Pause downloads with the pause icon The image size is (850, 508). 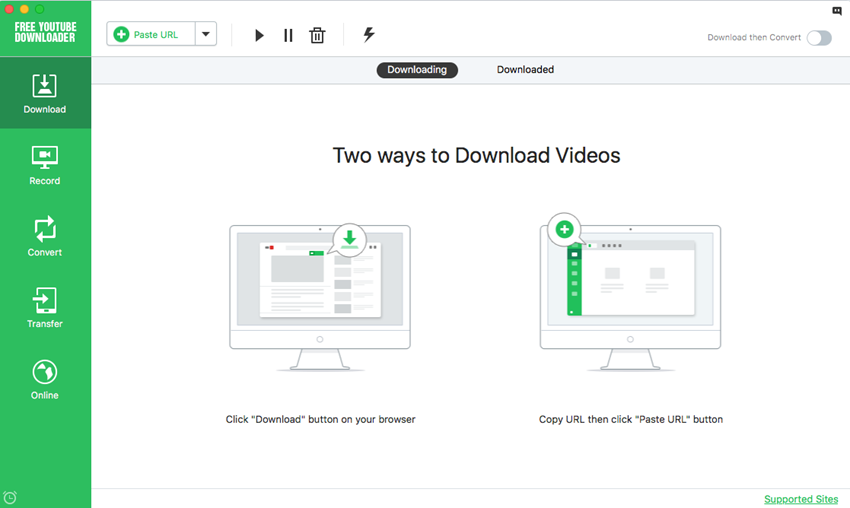pos(288,35)
